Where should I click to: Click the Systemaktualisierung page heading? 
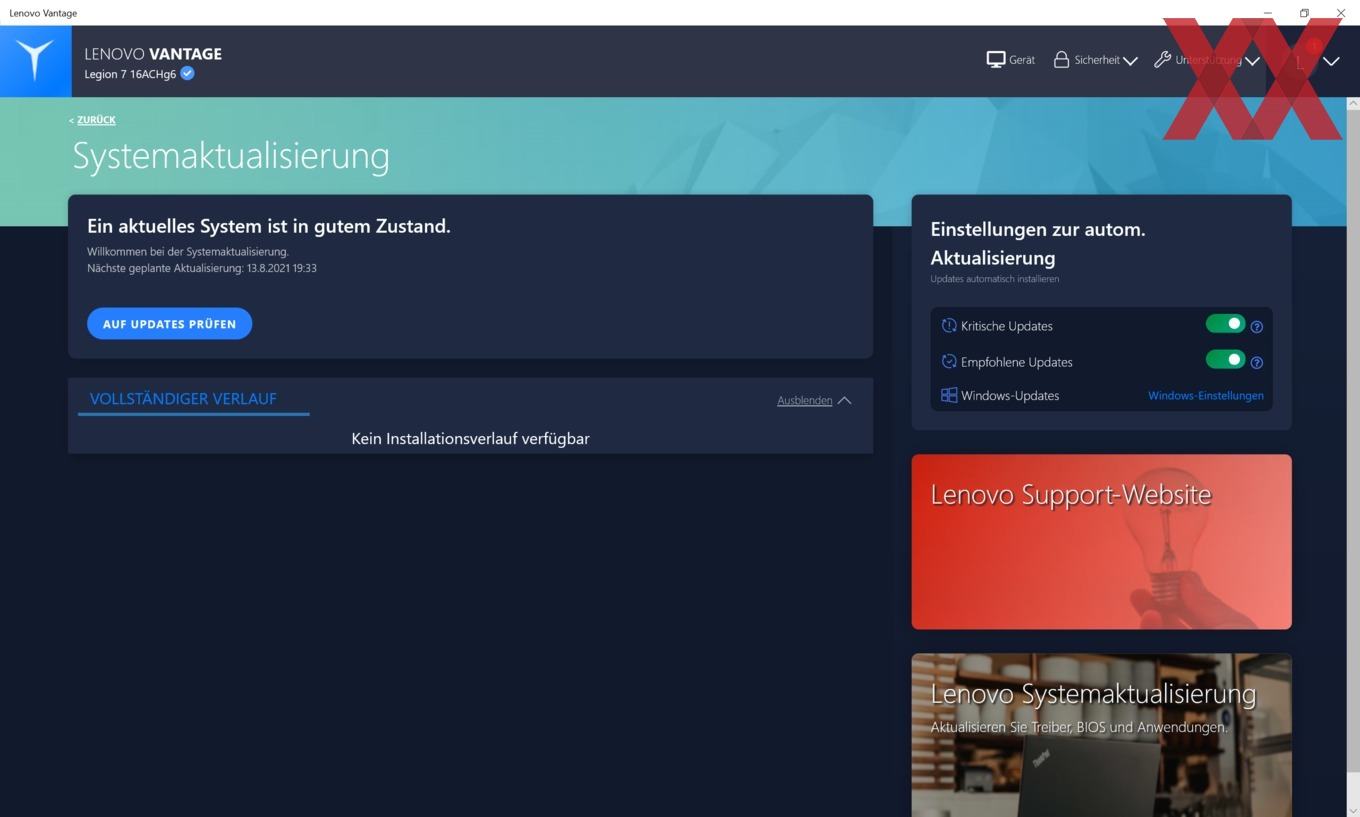point(231,156)
